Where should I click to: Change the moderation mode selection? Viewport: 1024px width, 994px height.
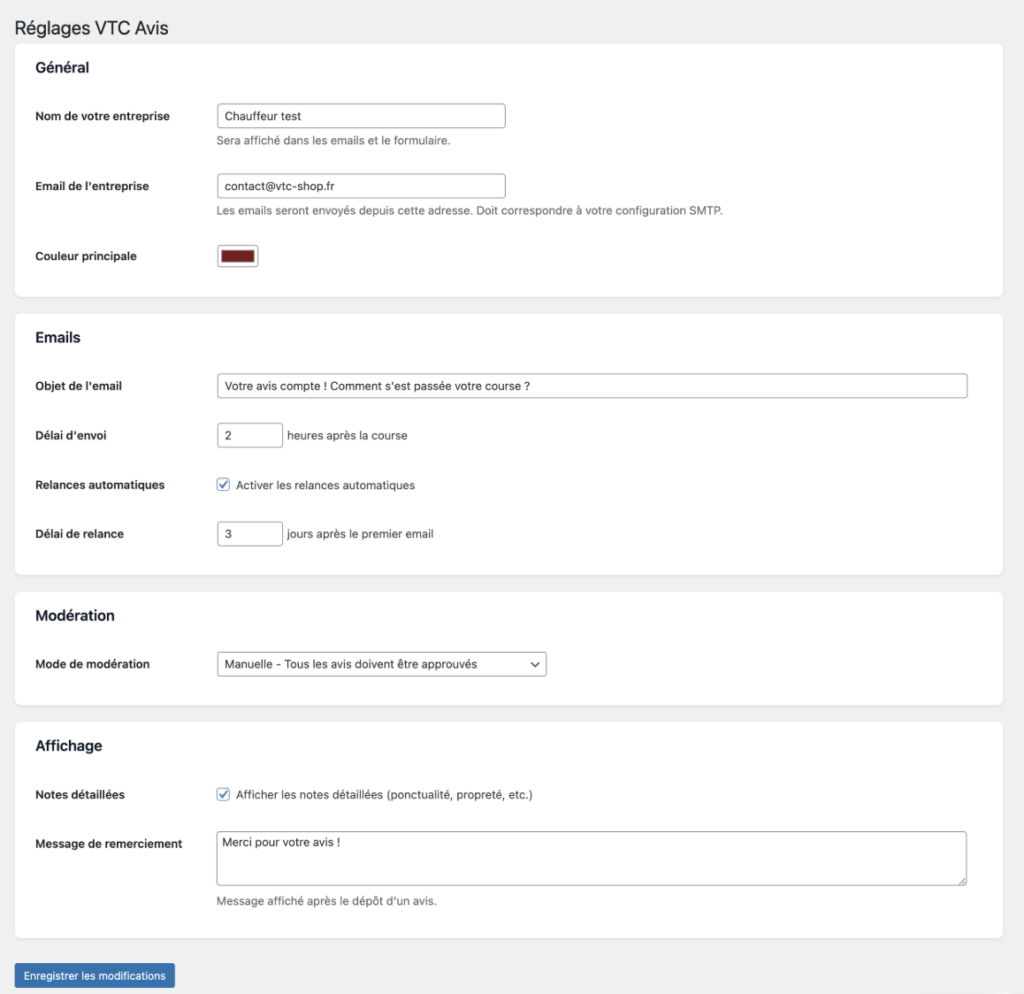tap(380, 663)
